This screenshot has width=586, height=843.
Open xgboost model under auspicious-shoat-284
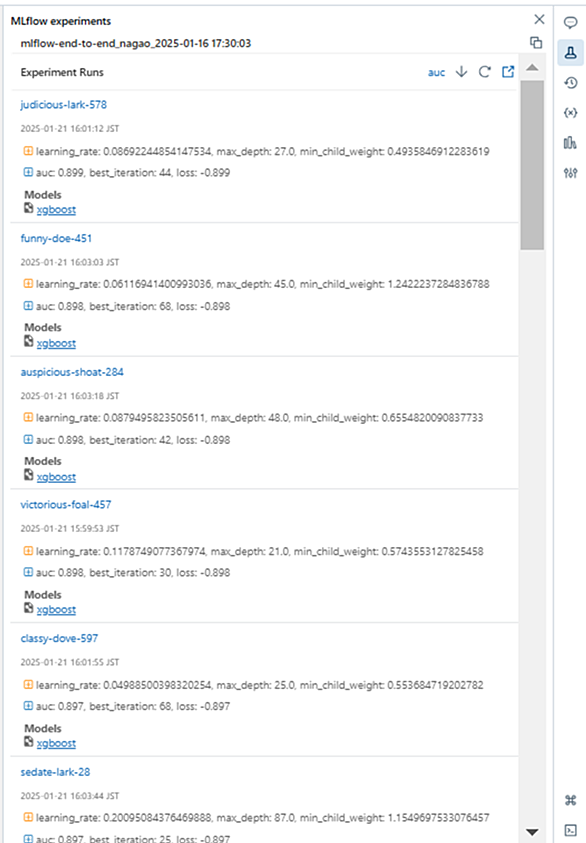coord(56,477)
